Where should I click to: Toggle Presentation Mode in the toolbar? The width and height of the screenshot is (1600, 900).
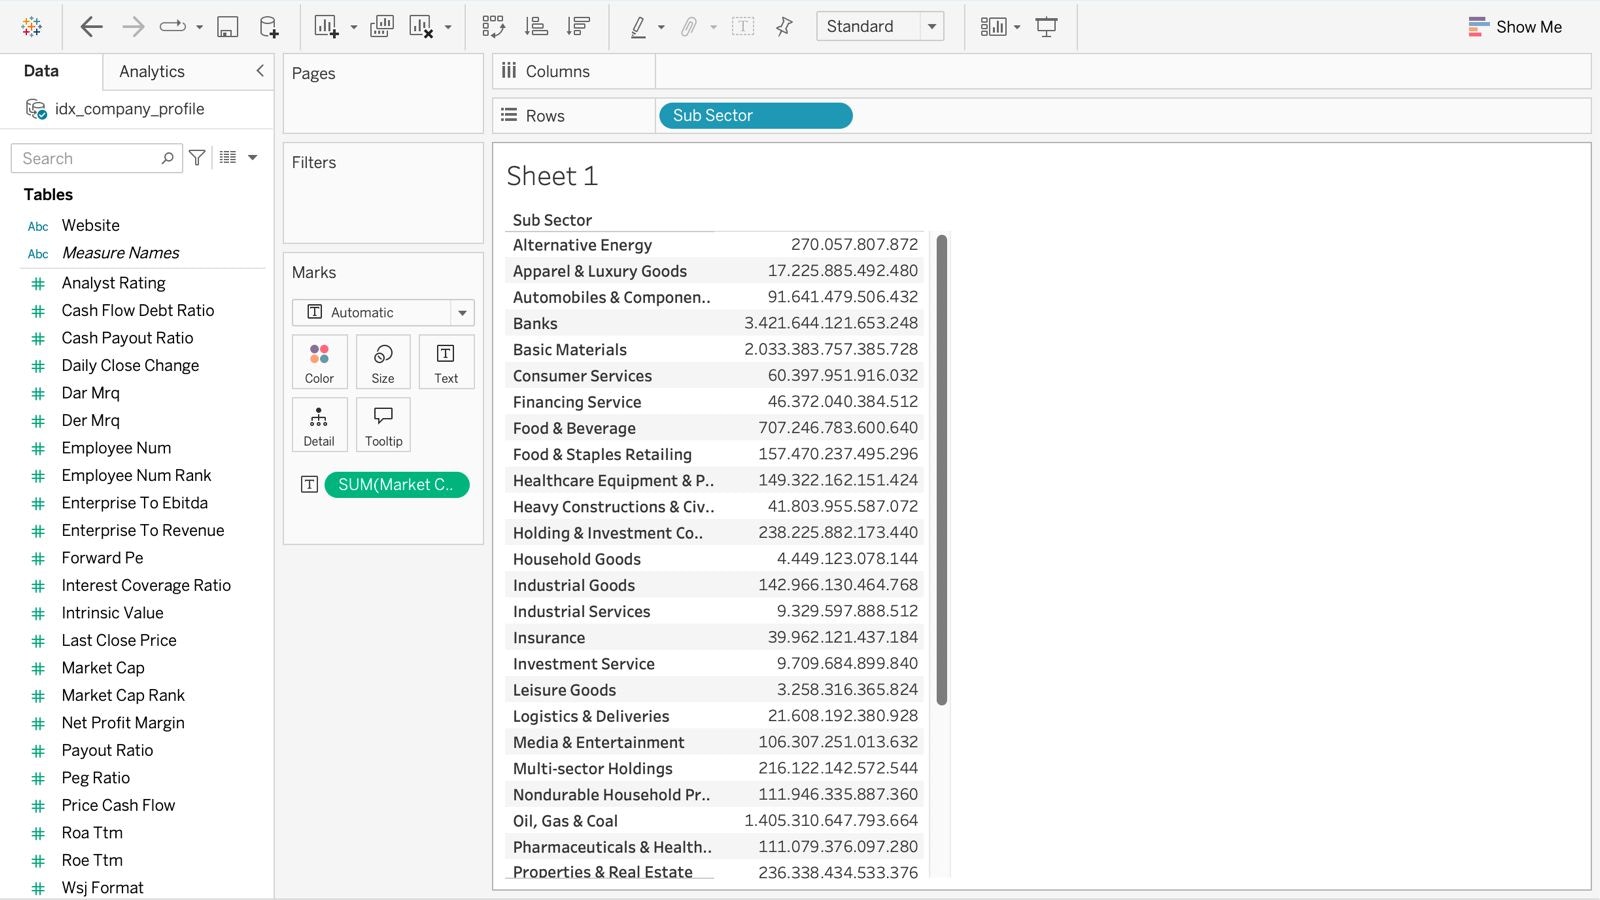coord(1046,27)
